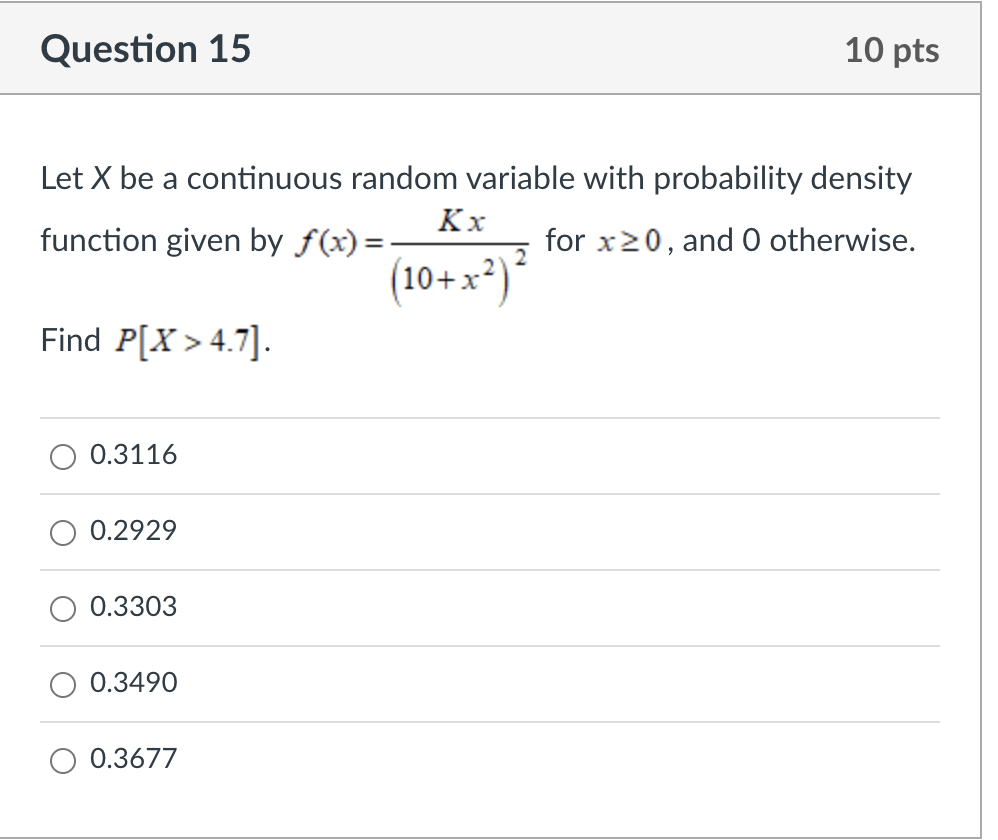Click the radio circle next to 0.3677
The width and height of the screenshot is (998, 840).
tap(62, 760)
